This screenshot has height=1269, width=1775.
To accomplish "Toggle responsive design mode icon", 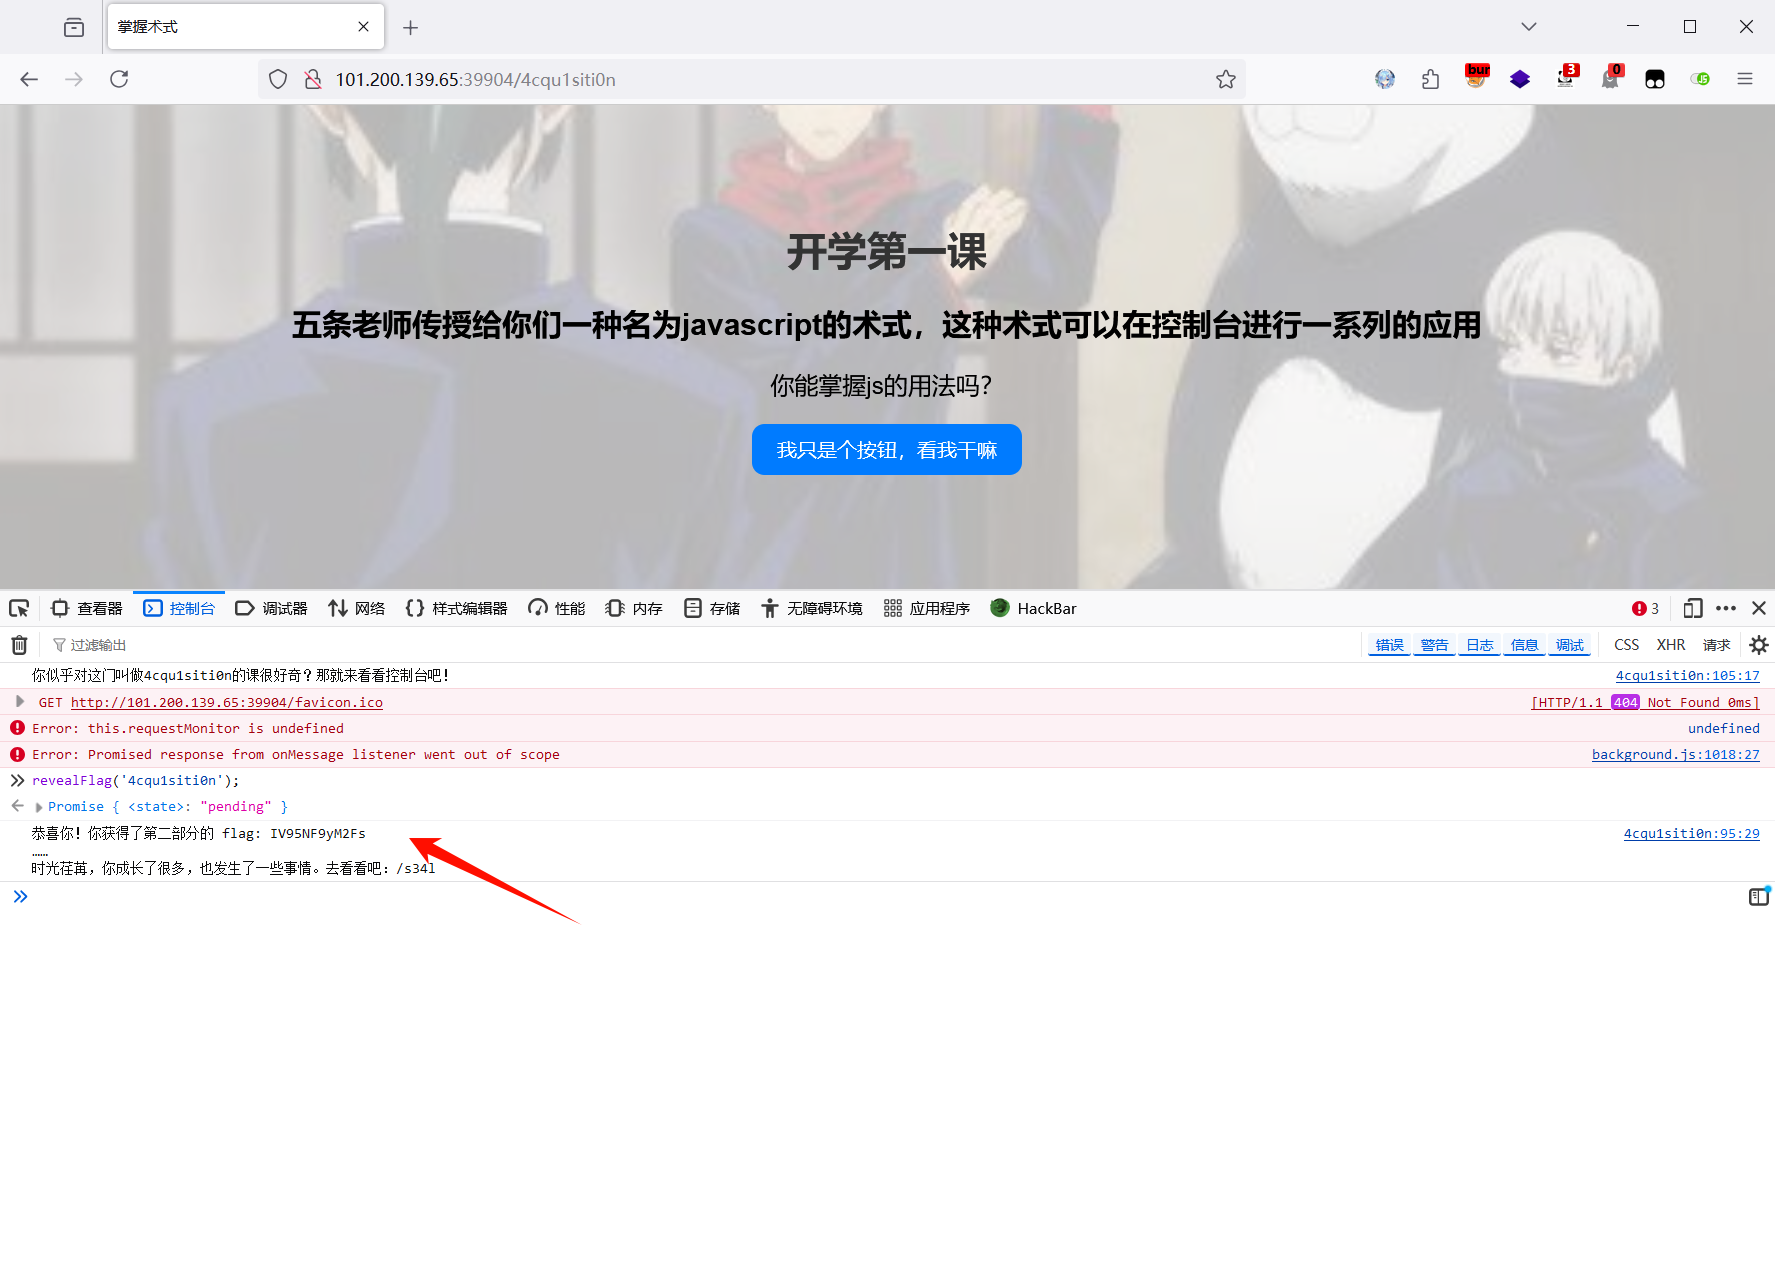I will pyautogui.click(x=1693, y=608).
